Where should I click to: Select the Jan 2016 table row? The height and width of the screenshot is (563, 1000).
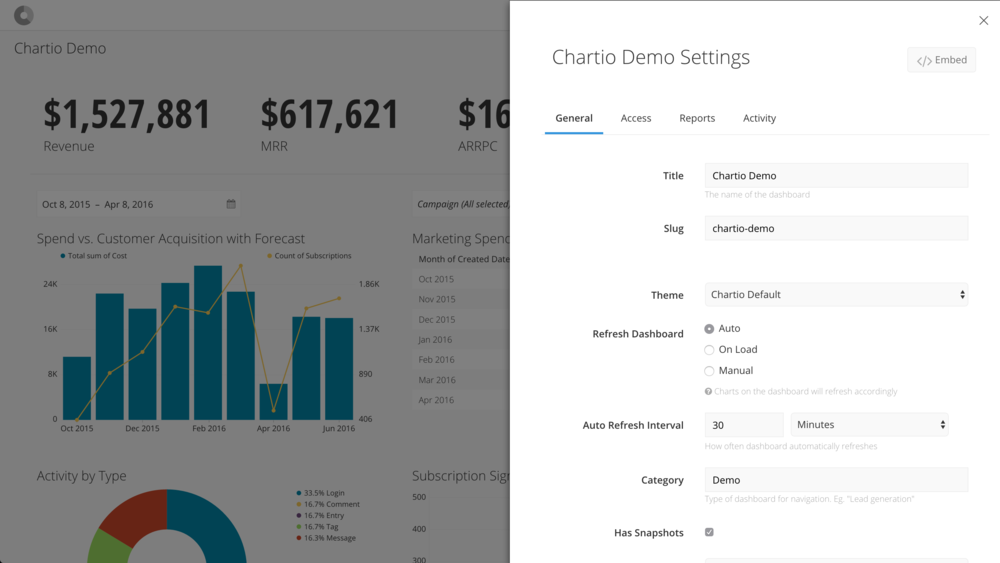[x=461, y=340]
